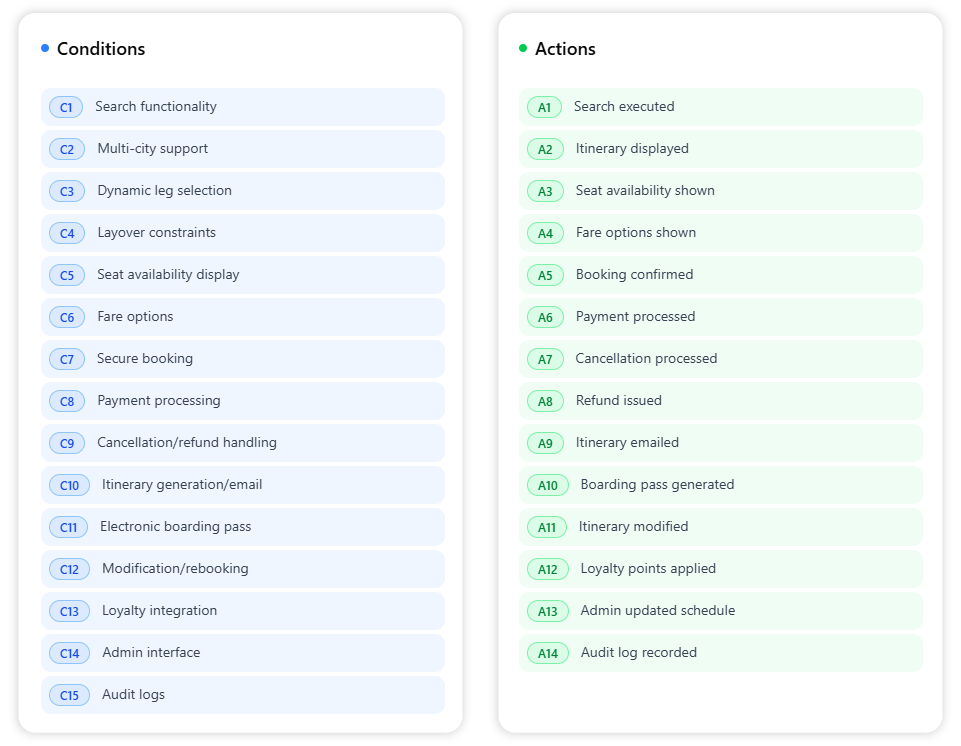Select the A14 Audit log recorded badge

(x=548, y=653)
